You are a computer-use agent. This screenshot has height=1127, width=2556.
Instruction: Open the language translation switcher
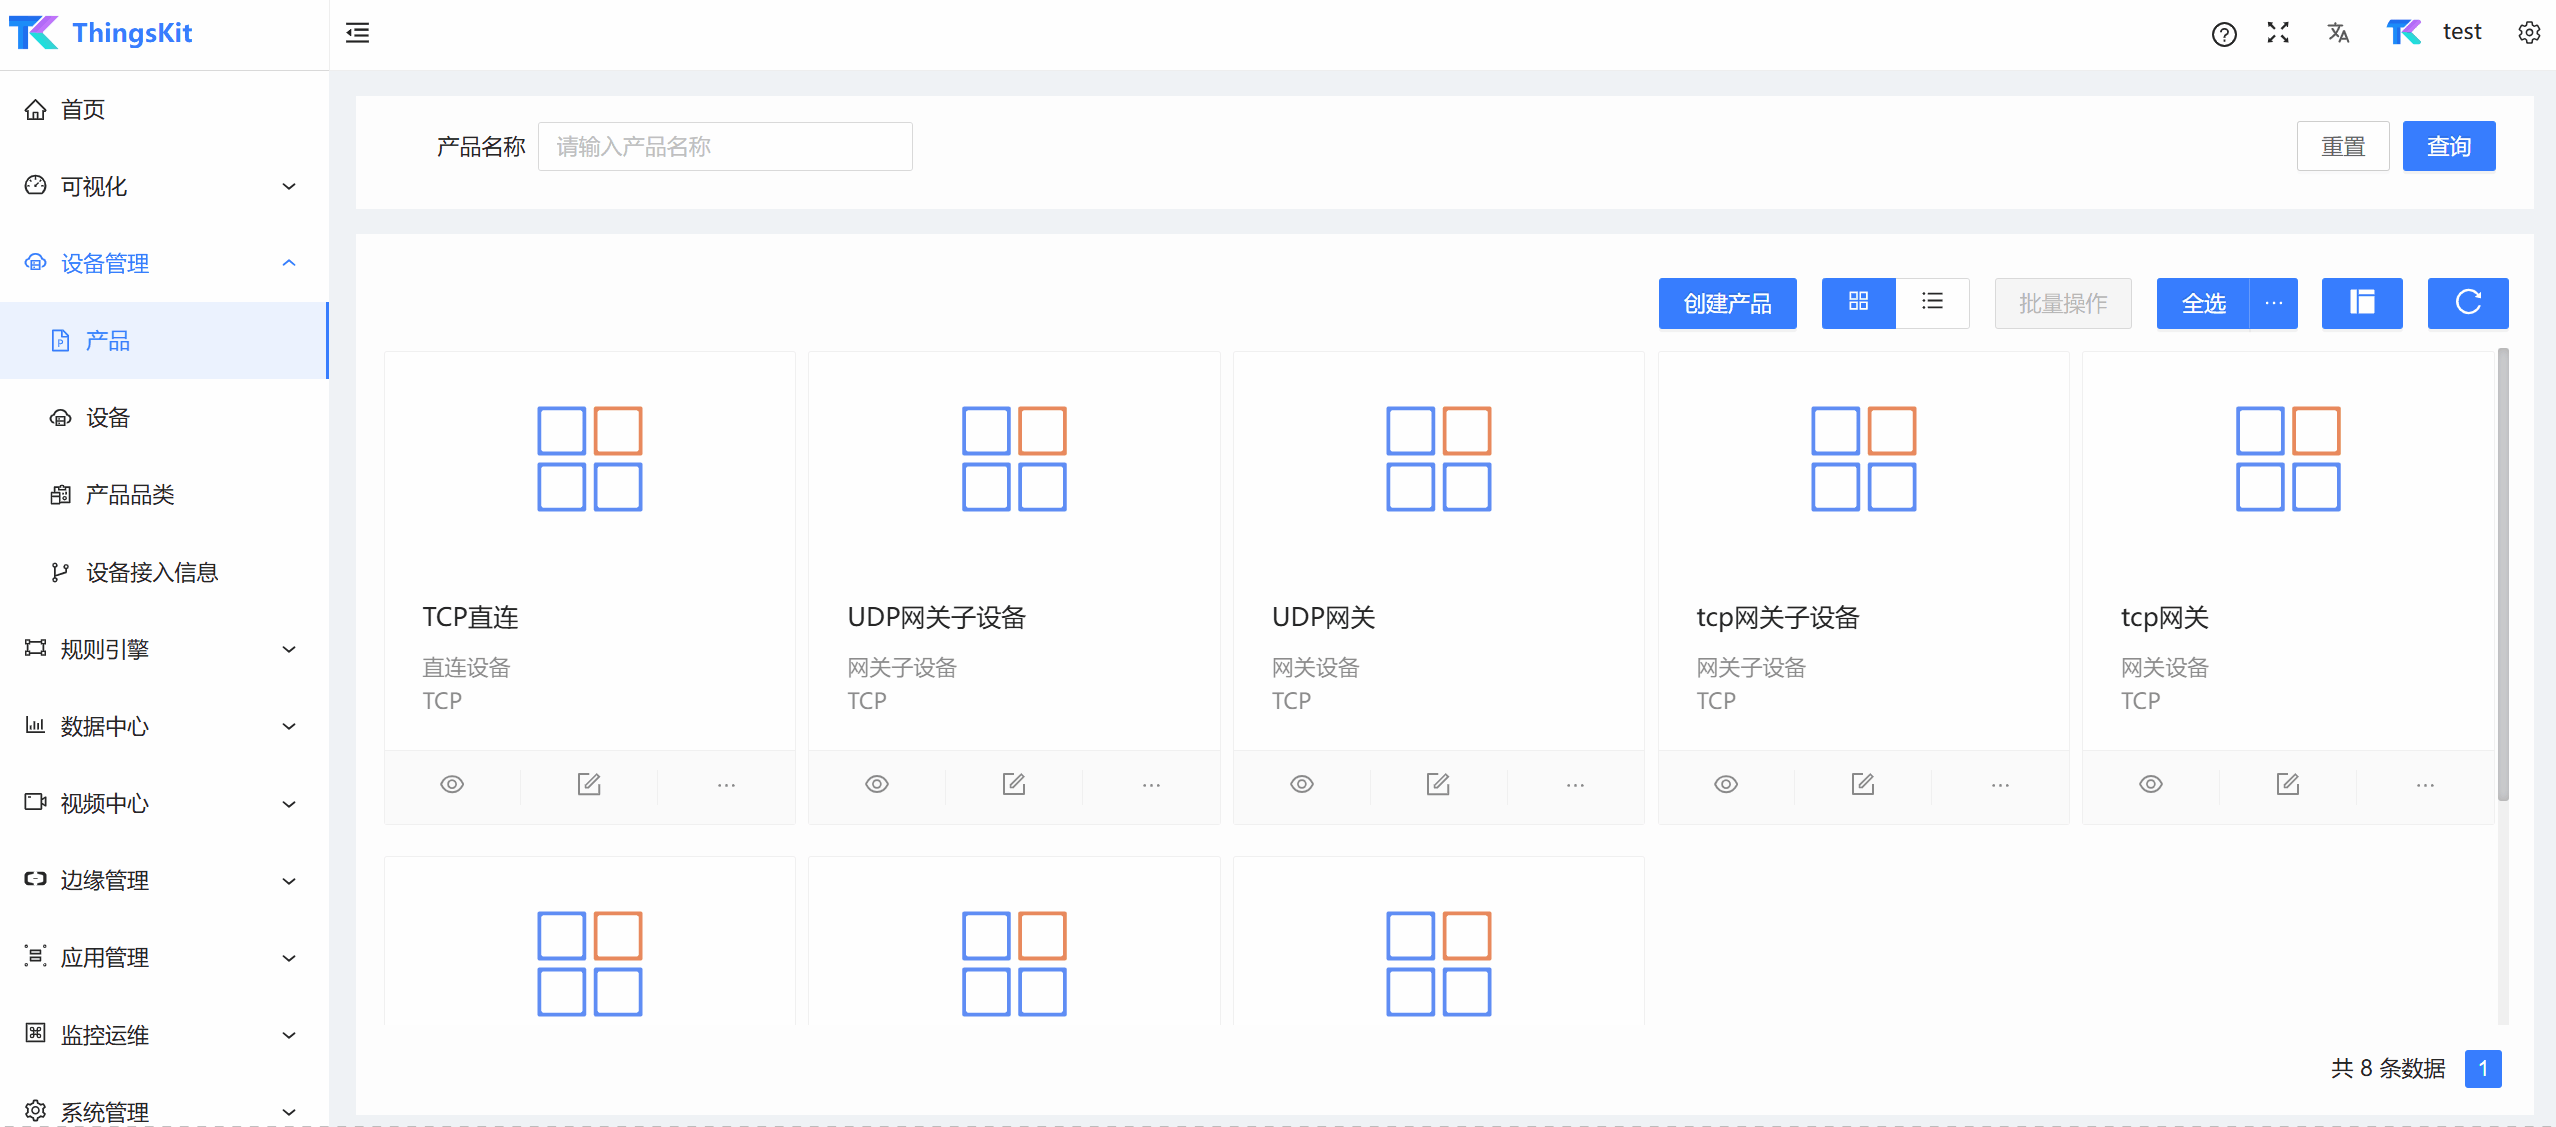click(2337, 33)
